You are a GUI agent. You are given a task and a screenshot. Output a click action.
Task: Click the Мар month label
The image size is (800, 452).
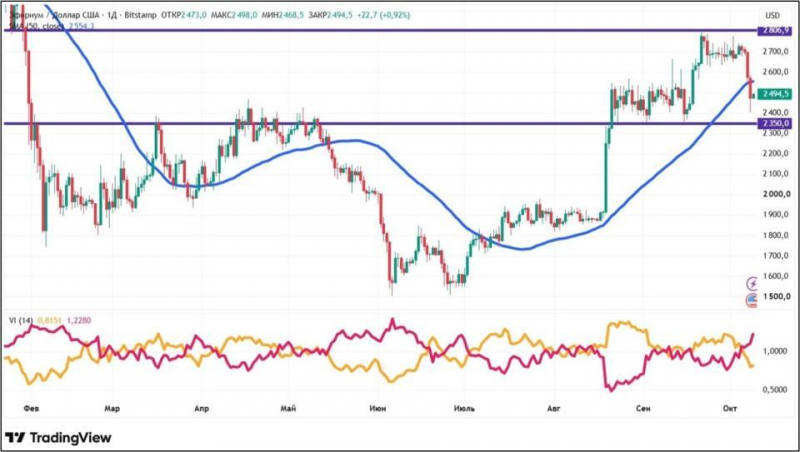pyautogui.click(x=112, y=408)
